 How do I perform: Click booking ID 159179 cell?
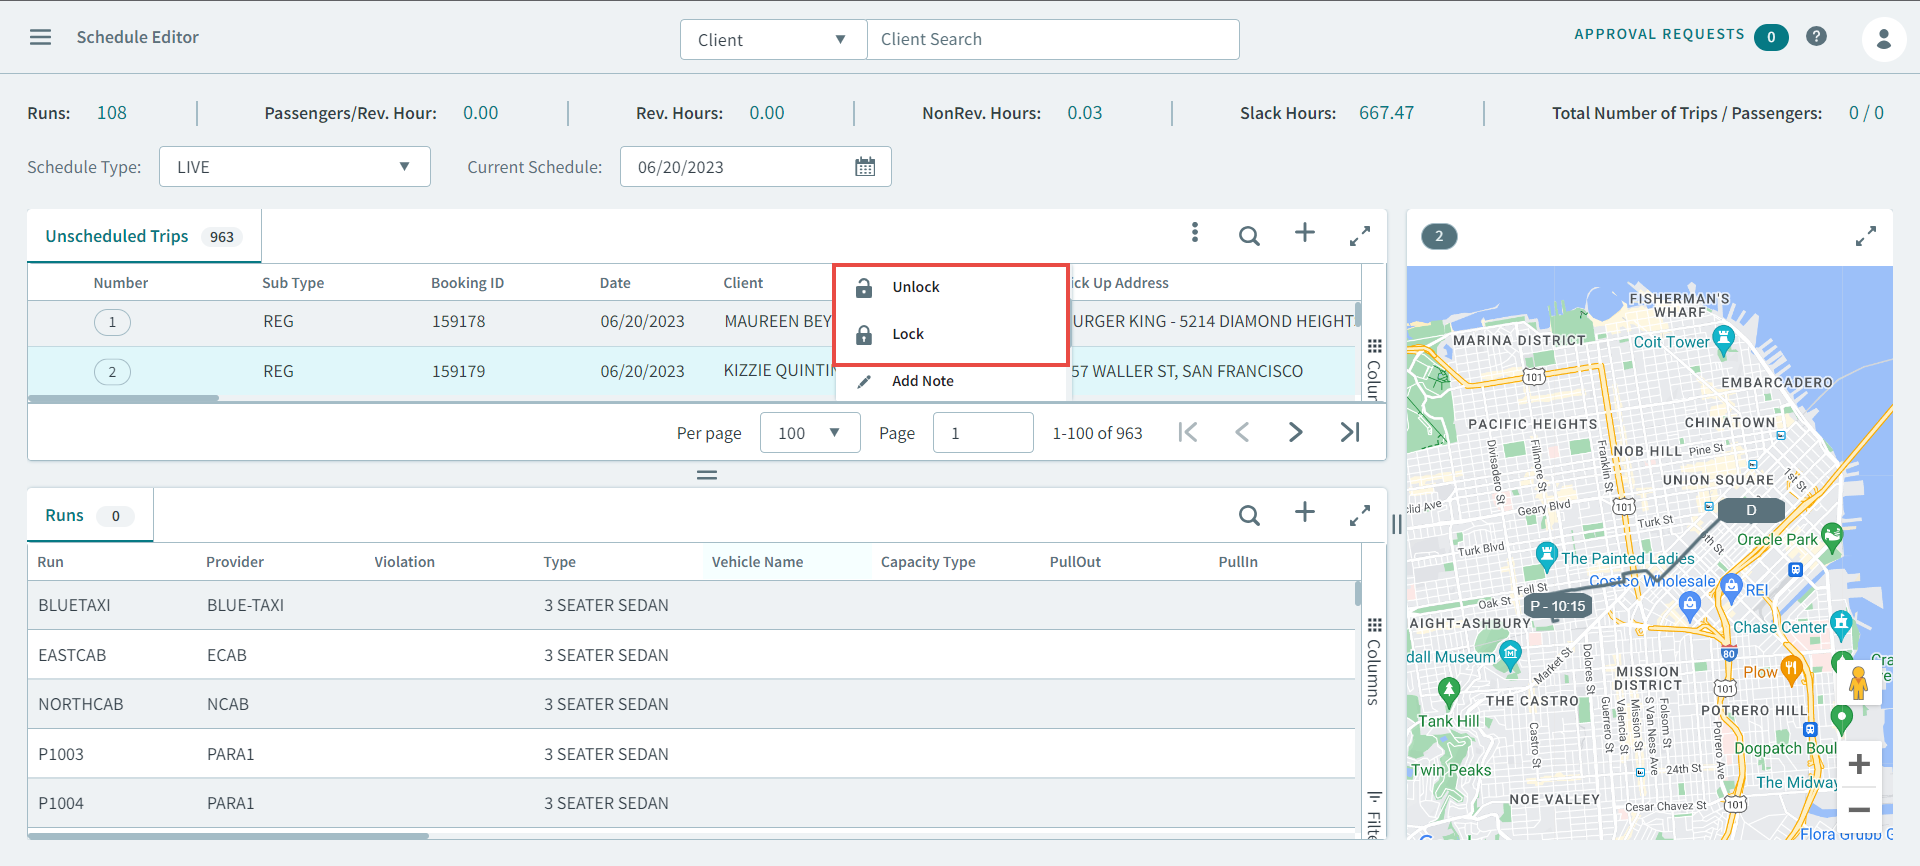coord(458,371)
